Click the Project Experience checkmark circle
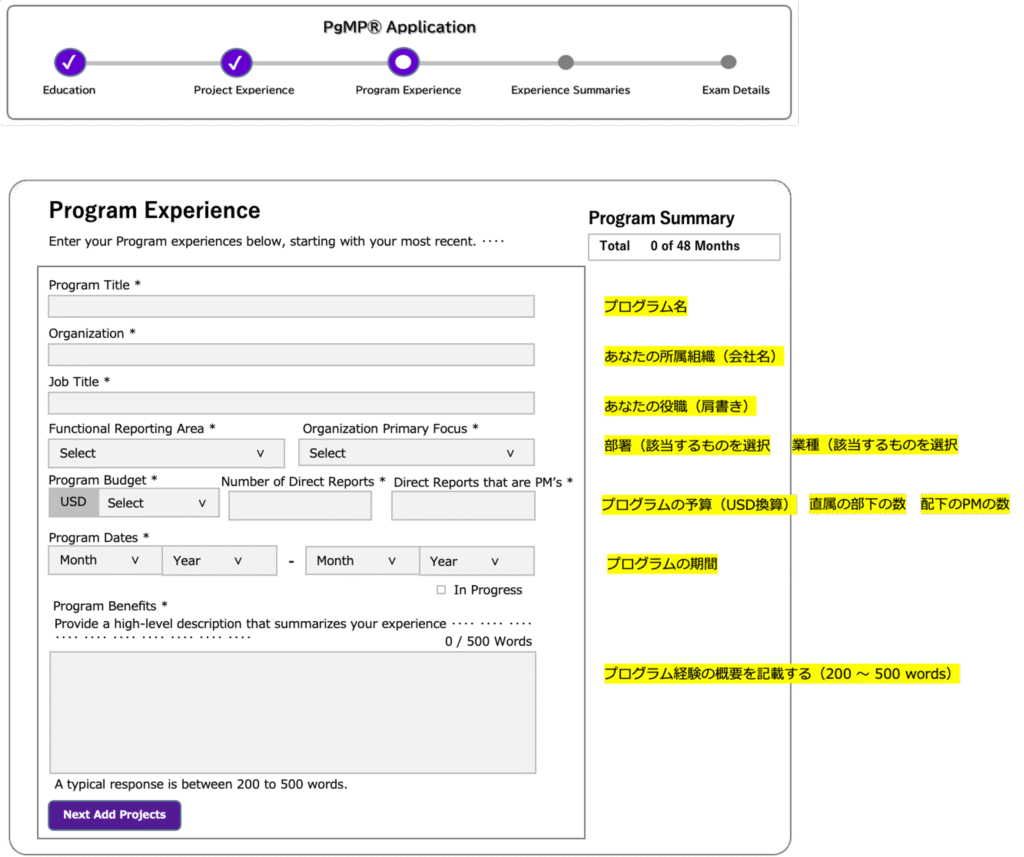 pyautogui.click(x=236, y=62)
